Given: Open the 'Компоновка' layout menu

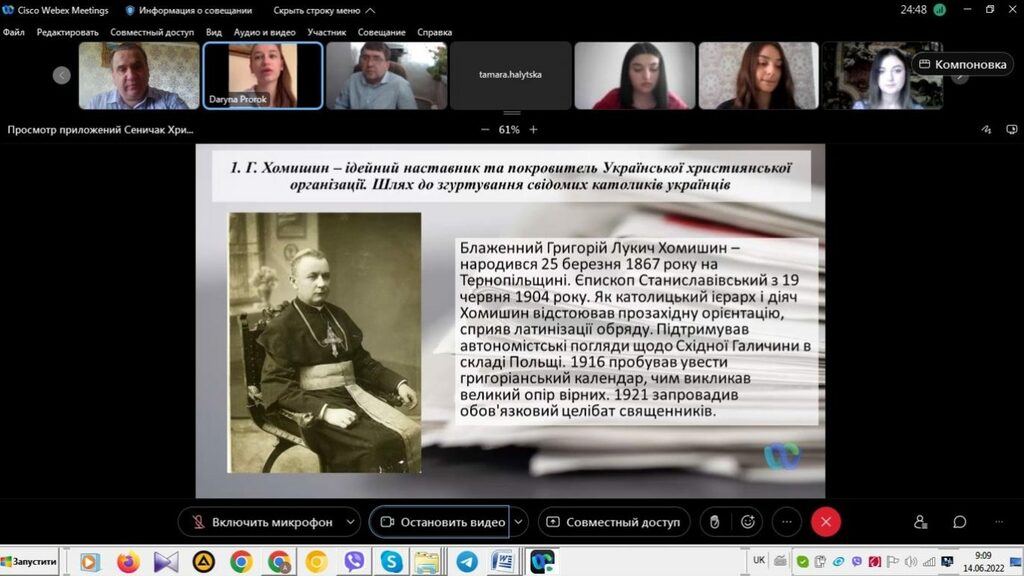Looking at the screenshot, I should 961,64.
